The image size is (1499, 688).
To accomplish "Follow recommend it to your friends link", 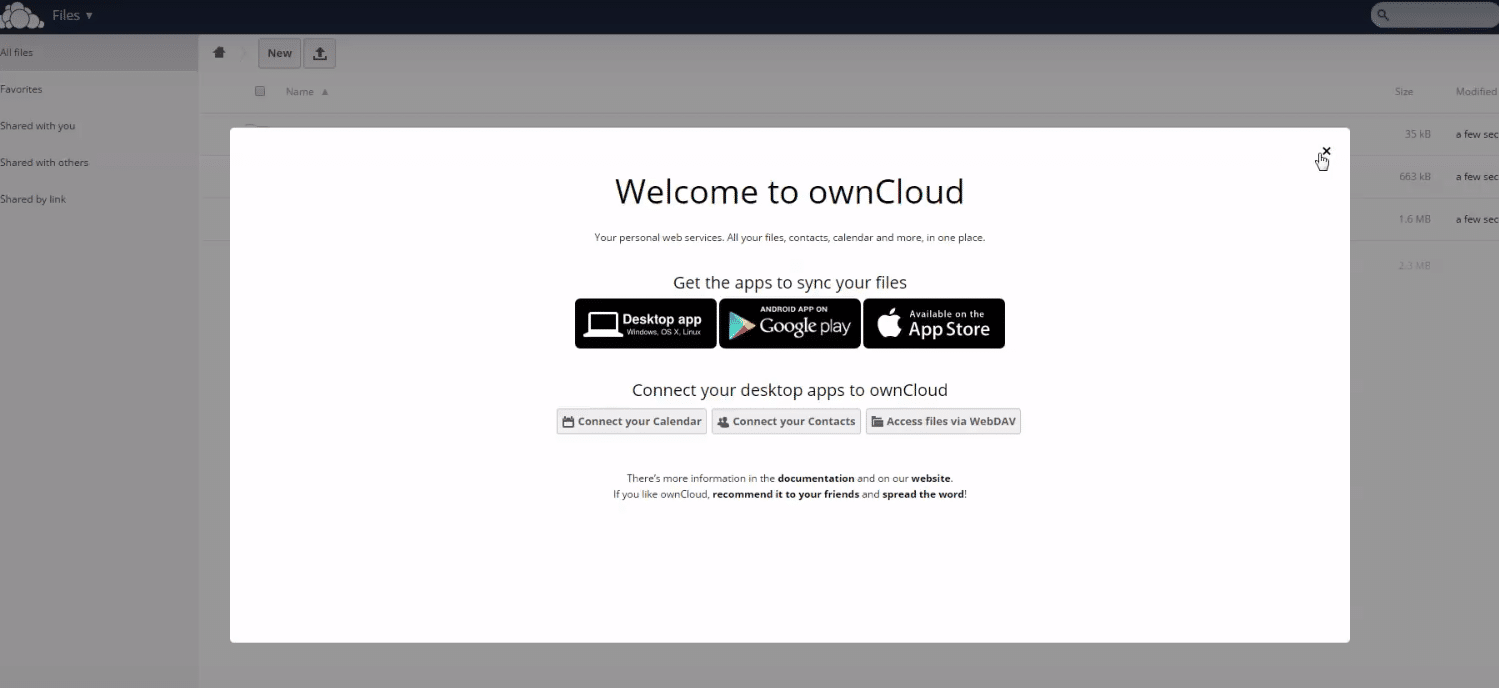I will tap(786, 495).
